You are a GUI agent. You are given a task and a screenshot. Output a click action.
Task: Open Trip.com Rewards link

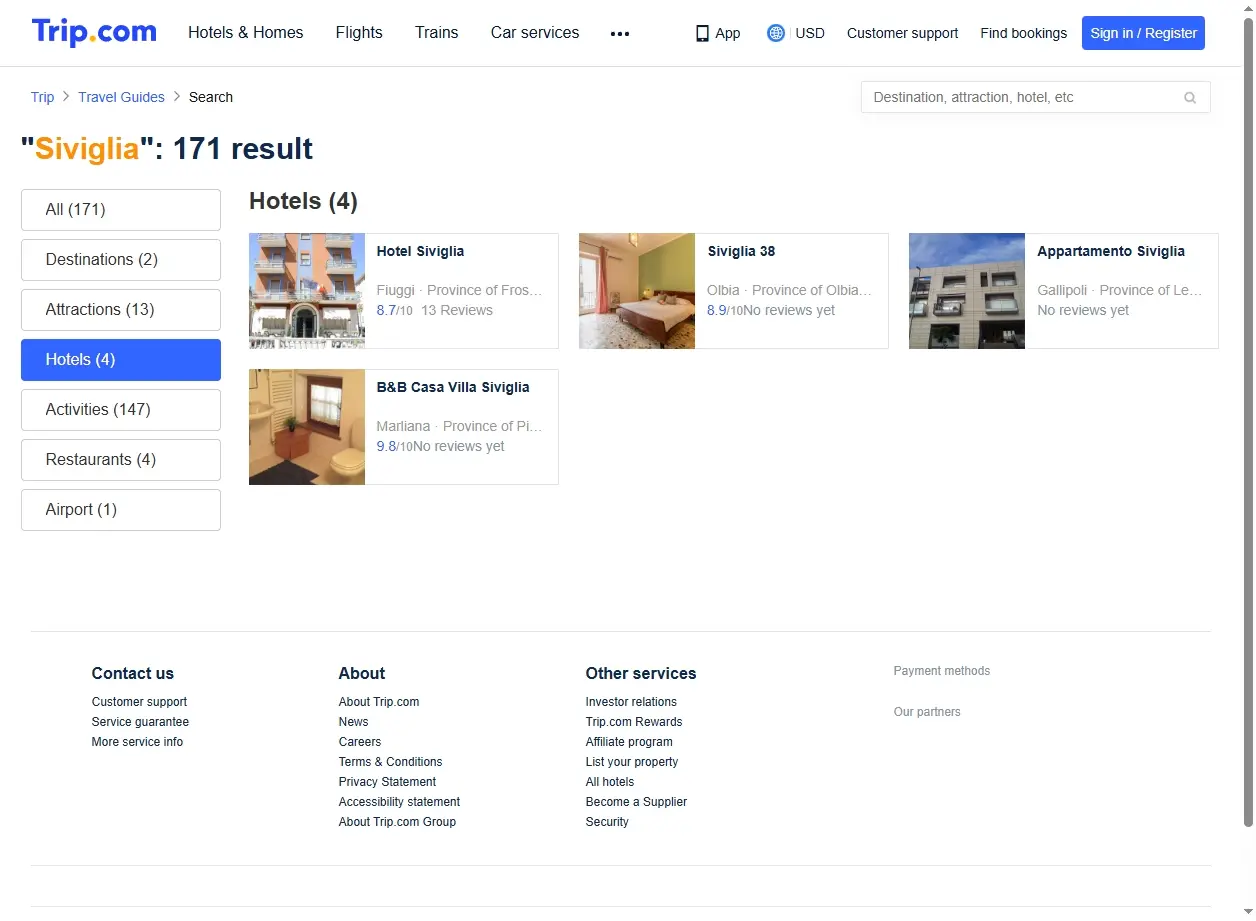[x=634, y=722]
